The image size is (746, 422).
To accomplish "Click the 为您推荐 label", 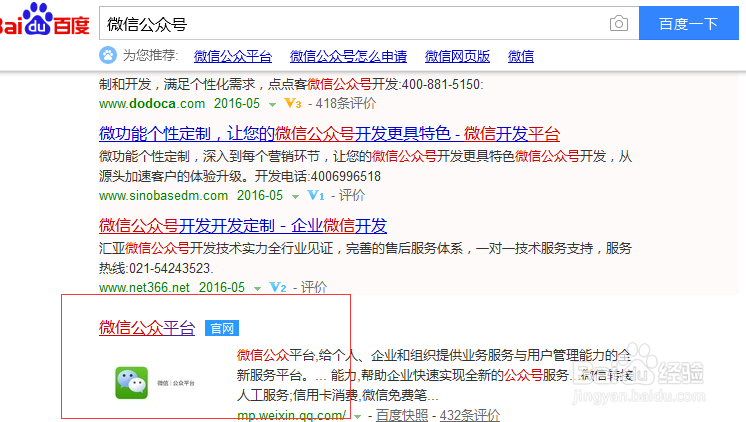I will 150,56.
